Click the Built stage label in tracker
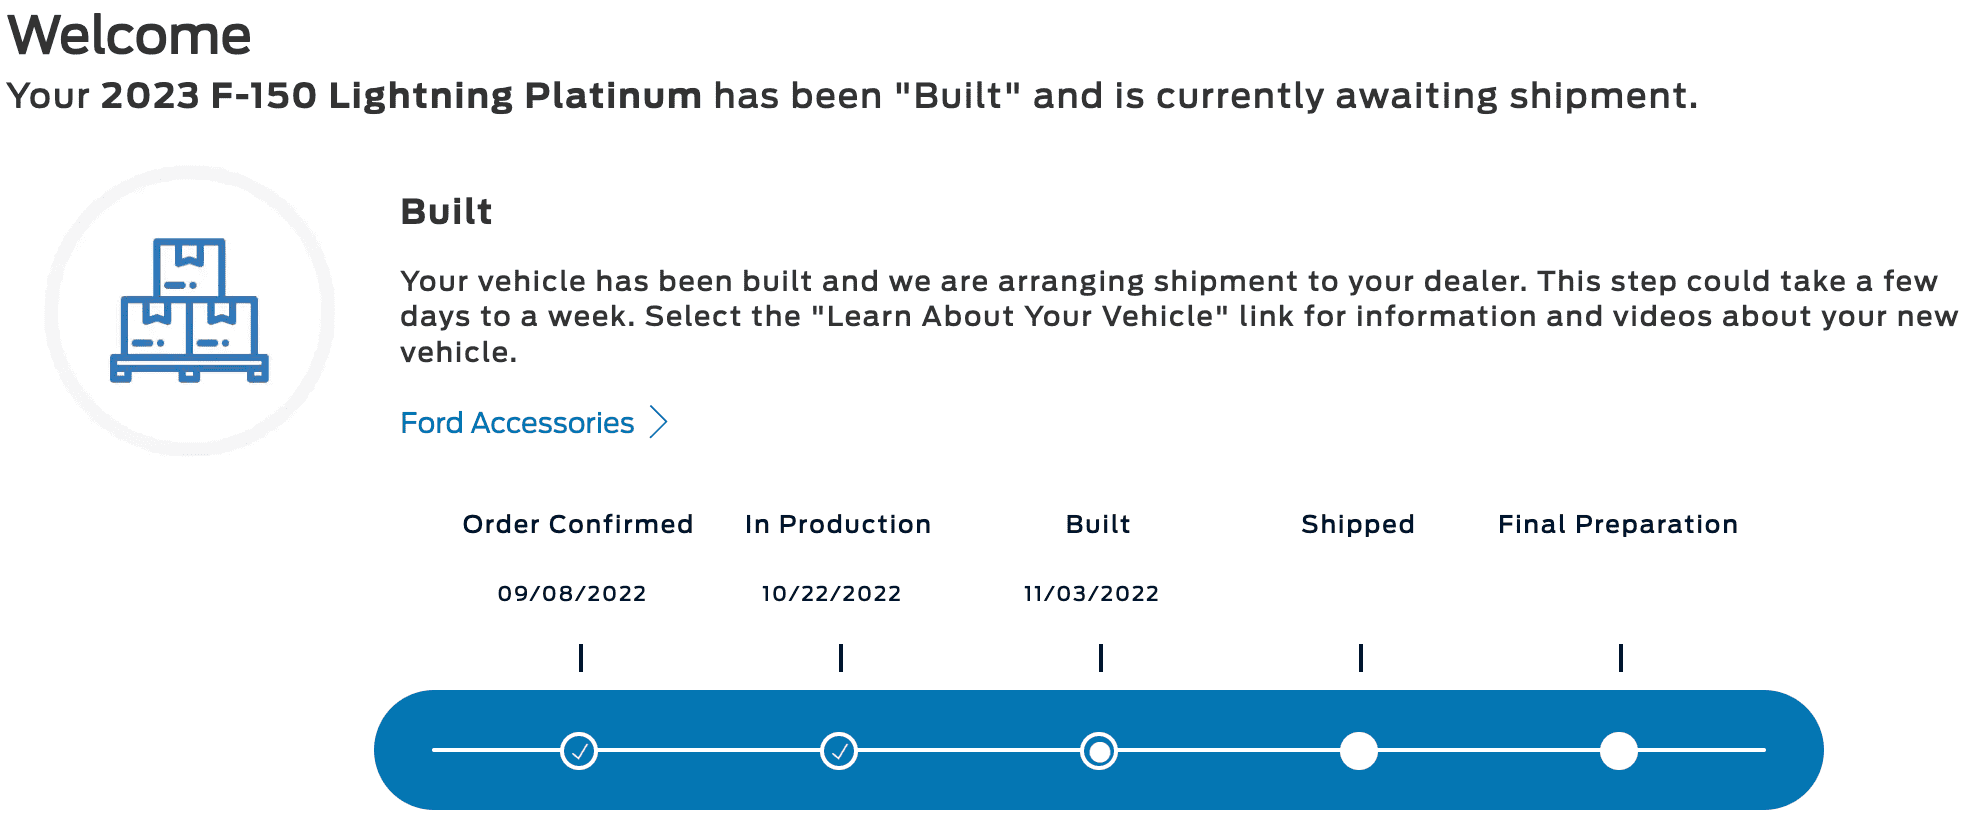Screen dimensions: 1978x832 click(1098, 524)
